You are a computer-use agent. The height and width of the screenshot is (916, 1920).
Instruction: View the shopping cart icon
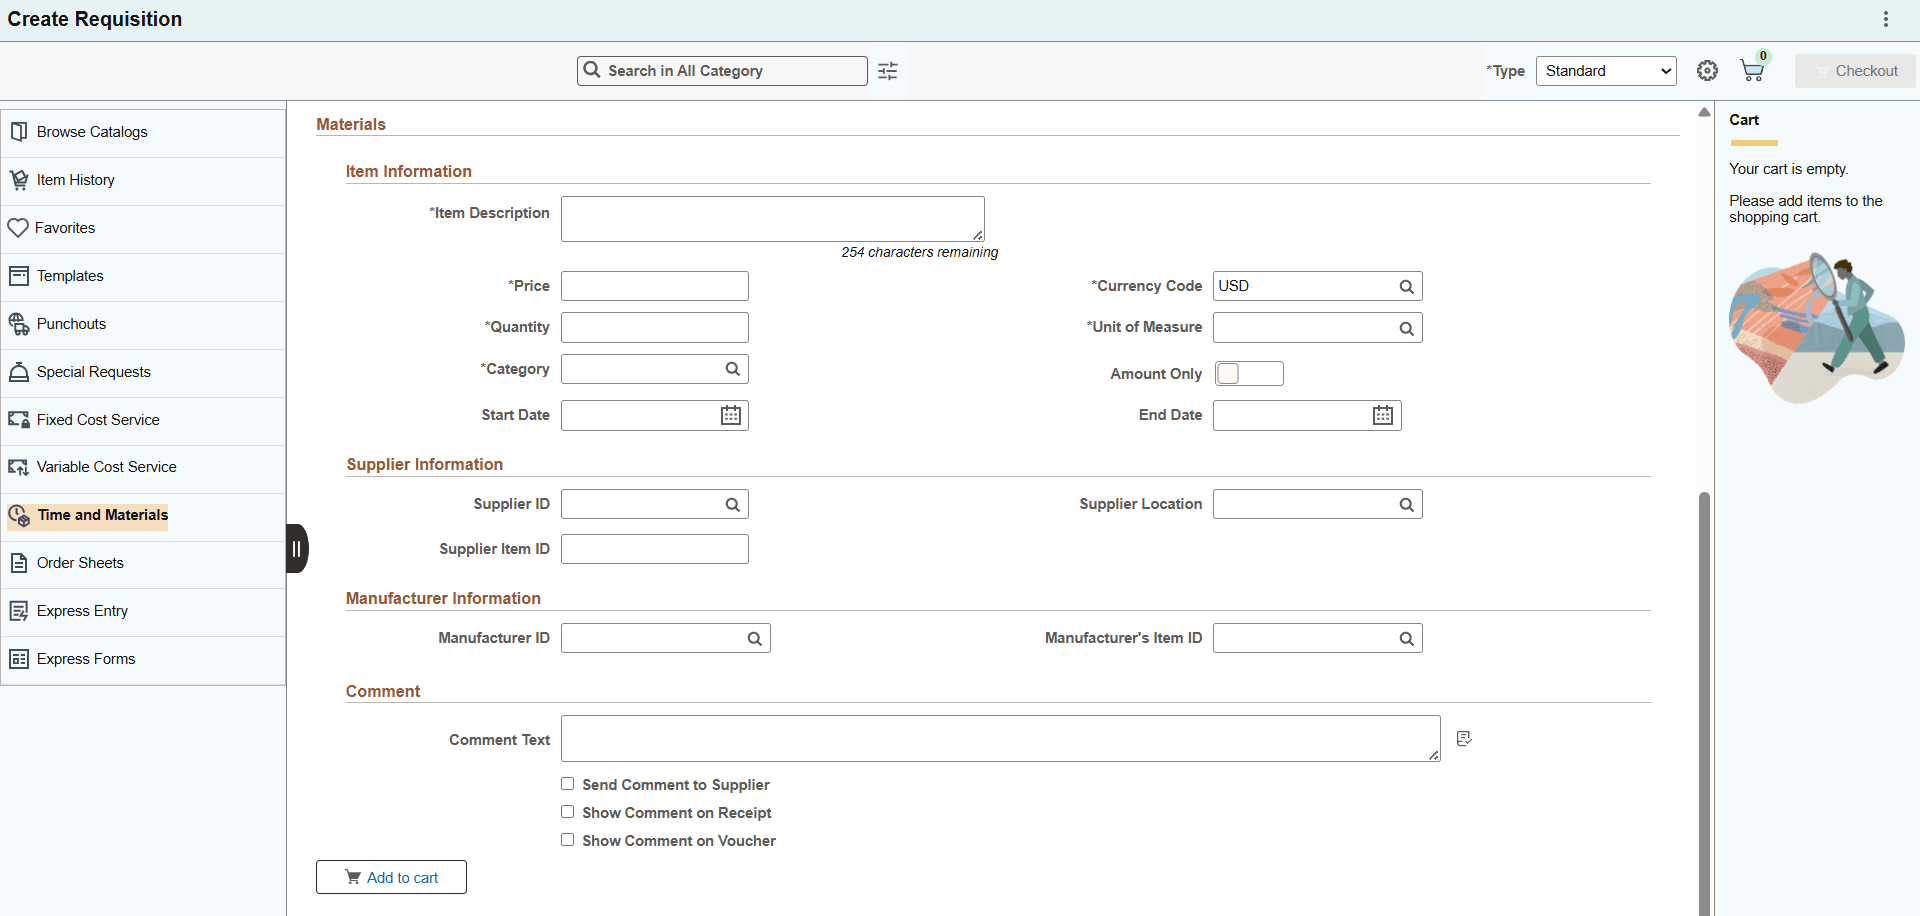(1752, 70)
